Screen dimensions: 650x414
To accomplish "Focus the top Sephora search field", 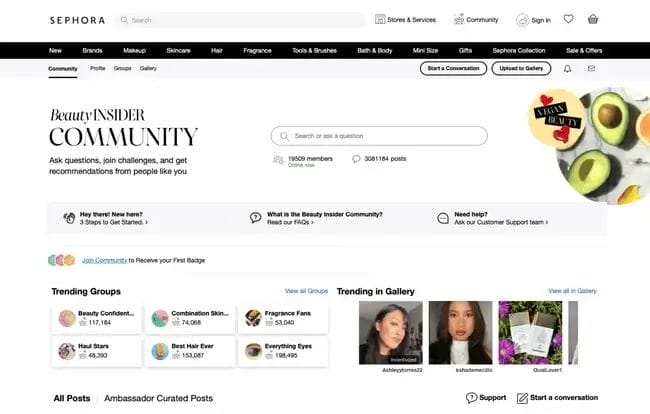I will (x=240, y=20).
